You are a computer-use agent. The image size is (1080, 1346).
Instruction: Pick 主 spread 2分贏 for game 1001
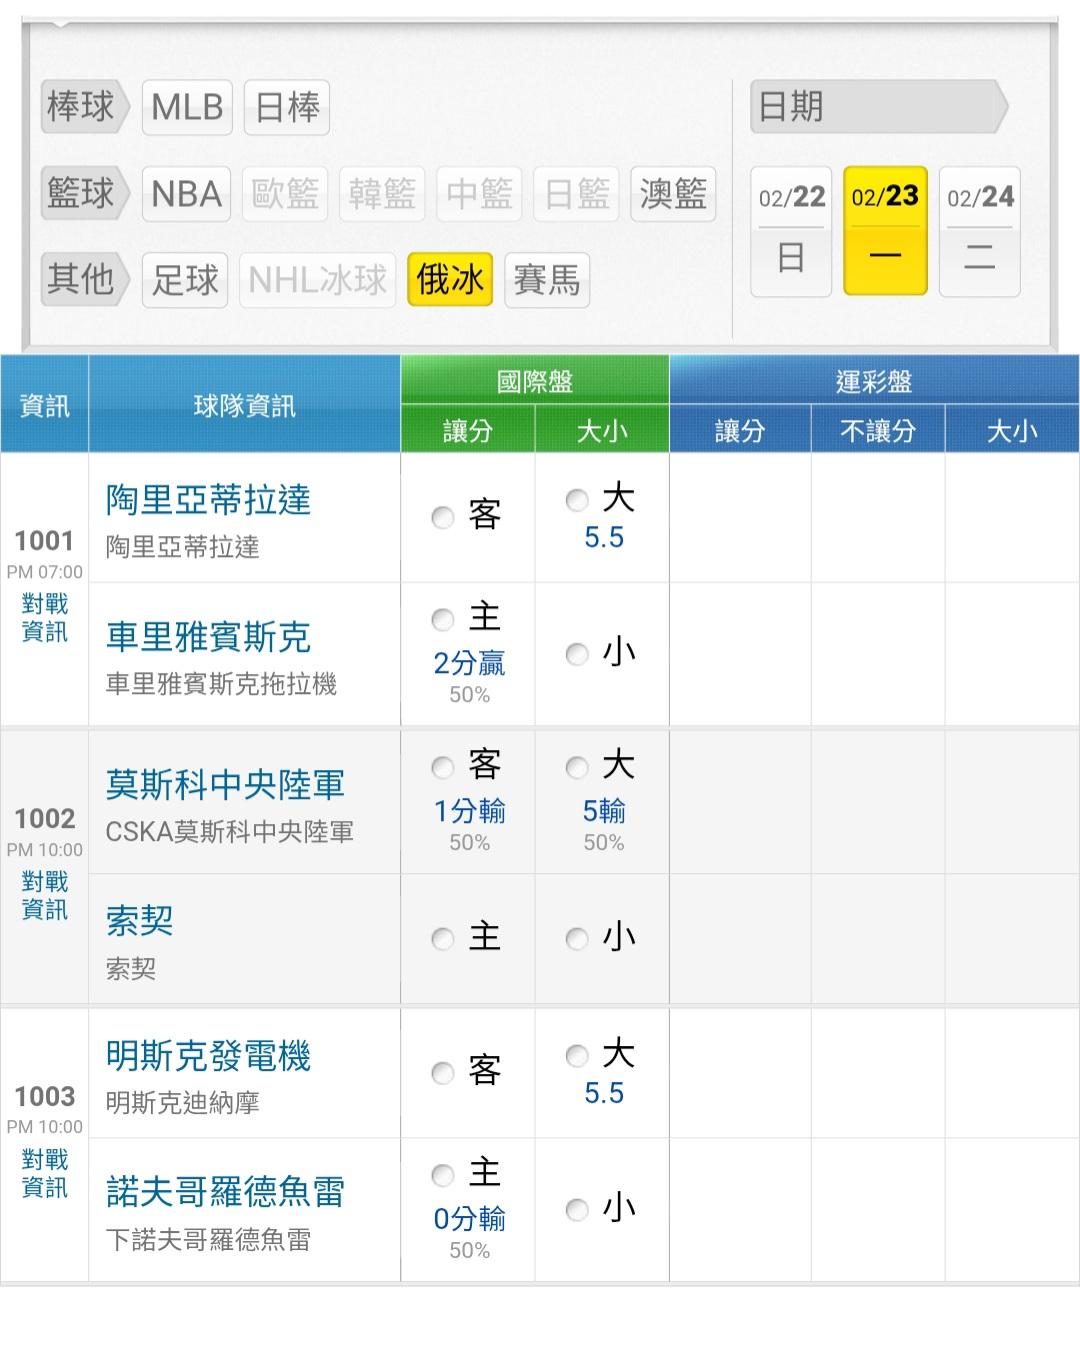click(443, 620)
